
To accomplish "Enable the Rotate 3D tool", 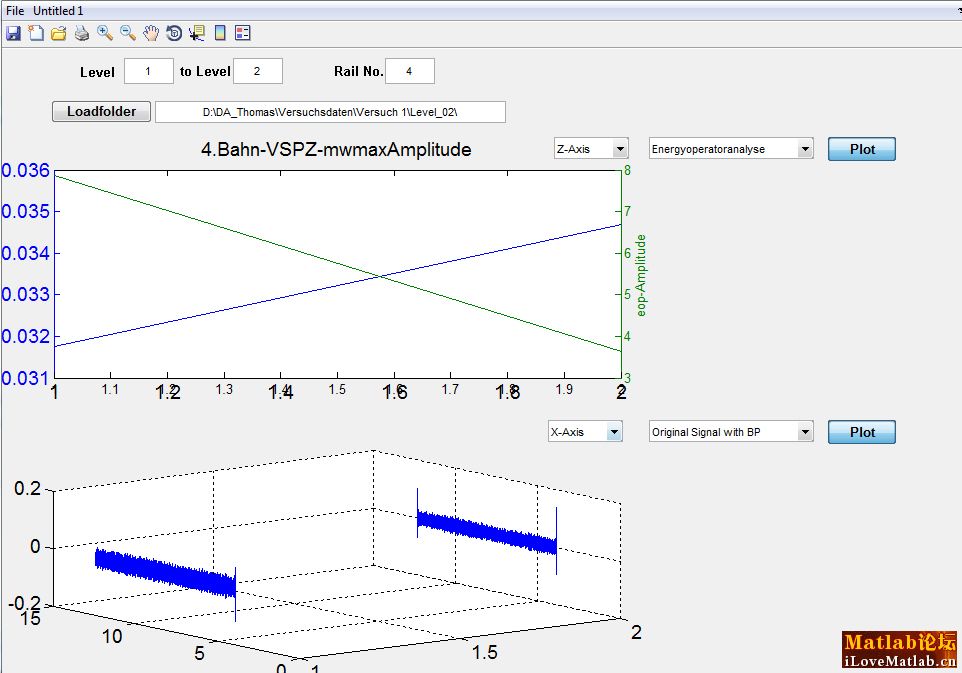I will click(x=174, y=33).
